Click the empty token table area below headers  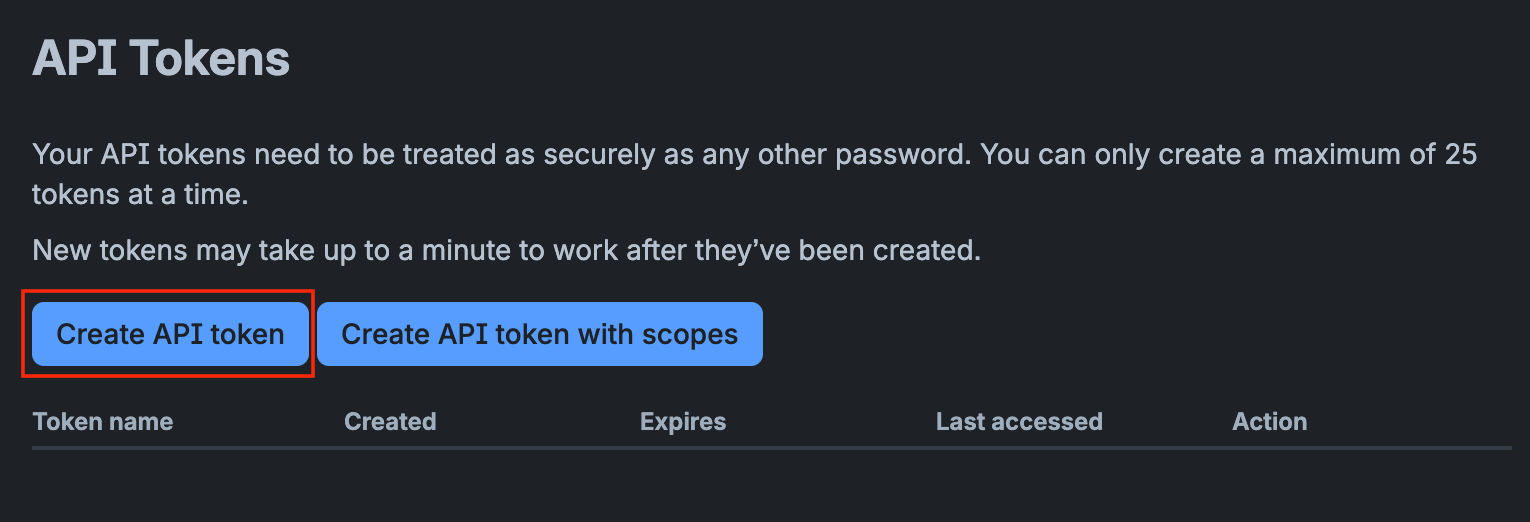point(772,485)
